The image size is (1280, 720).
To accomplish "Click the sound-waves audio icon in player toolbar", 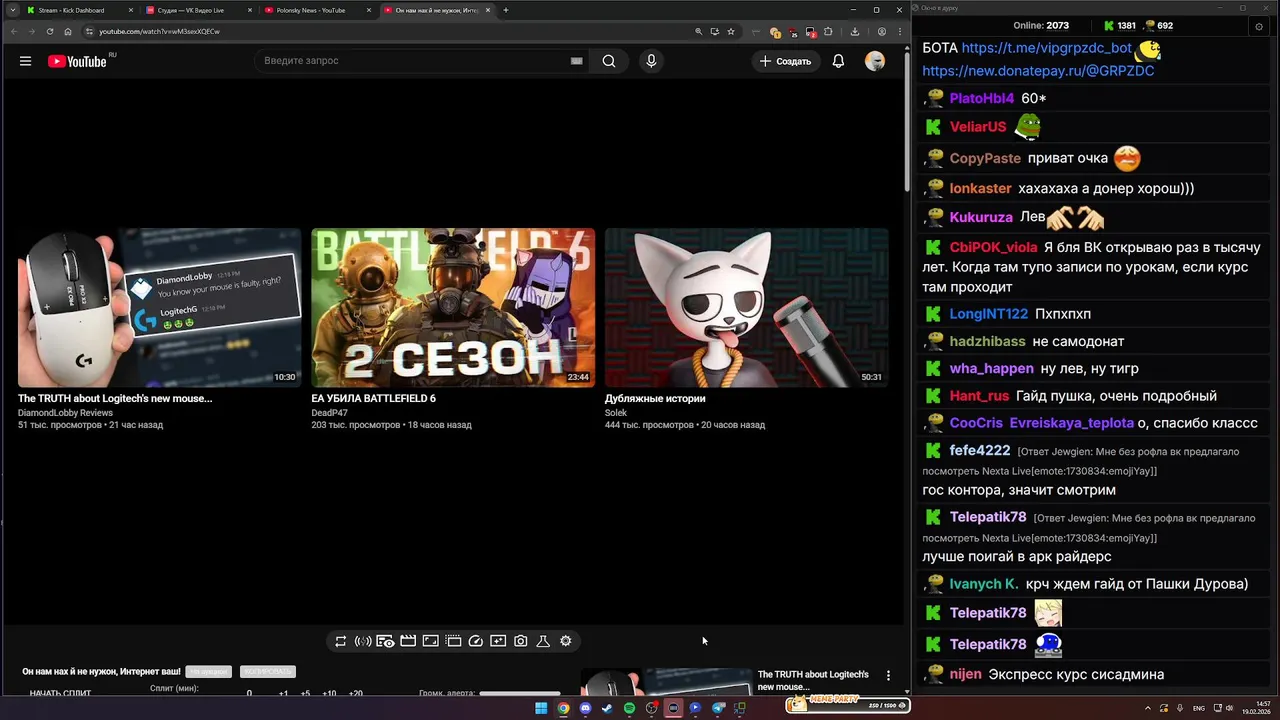I will [363, 641].
